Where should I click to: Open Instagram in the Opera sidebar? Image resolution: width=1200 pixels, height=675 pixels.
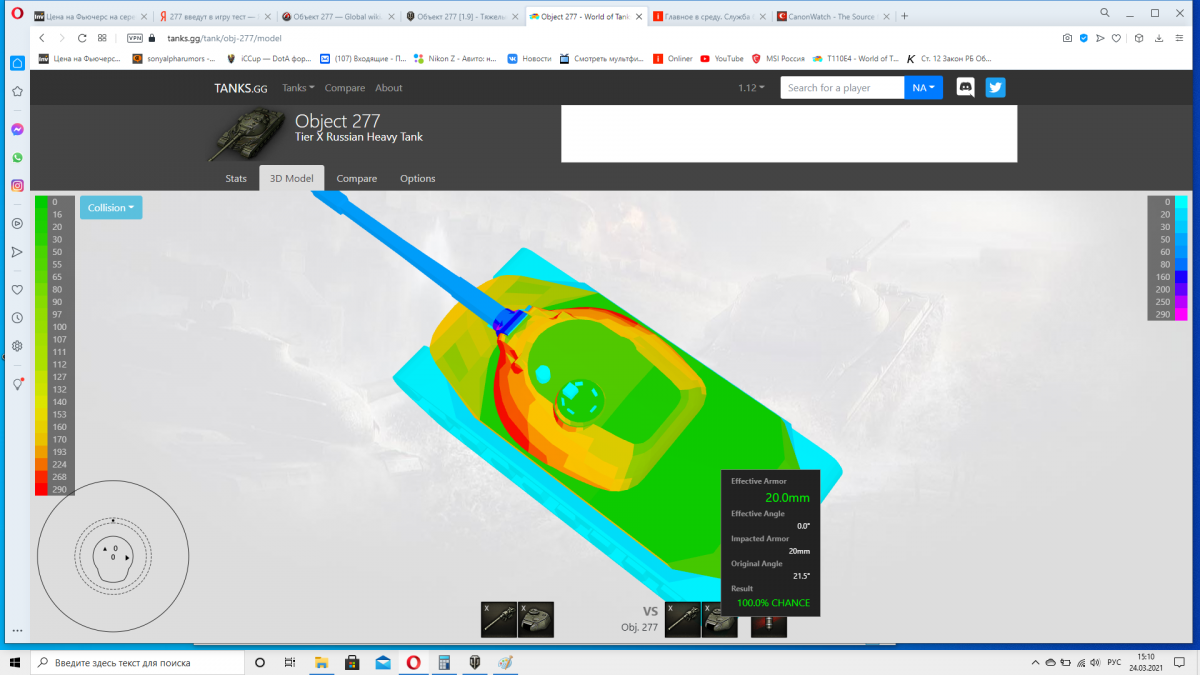pyautogui.click(x=17, y=185)
